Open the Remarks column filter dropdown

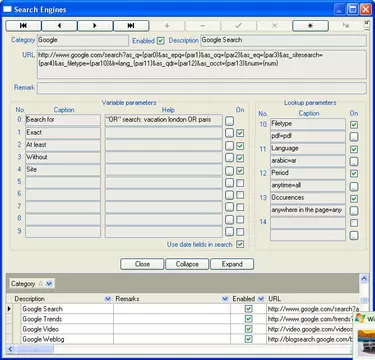pos(225,299)
